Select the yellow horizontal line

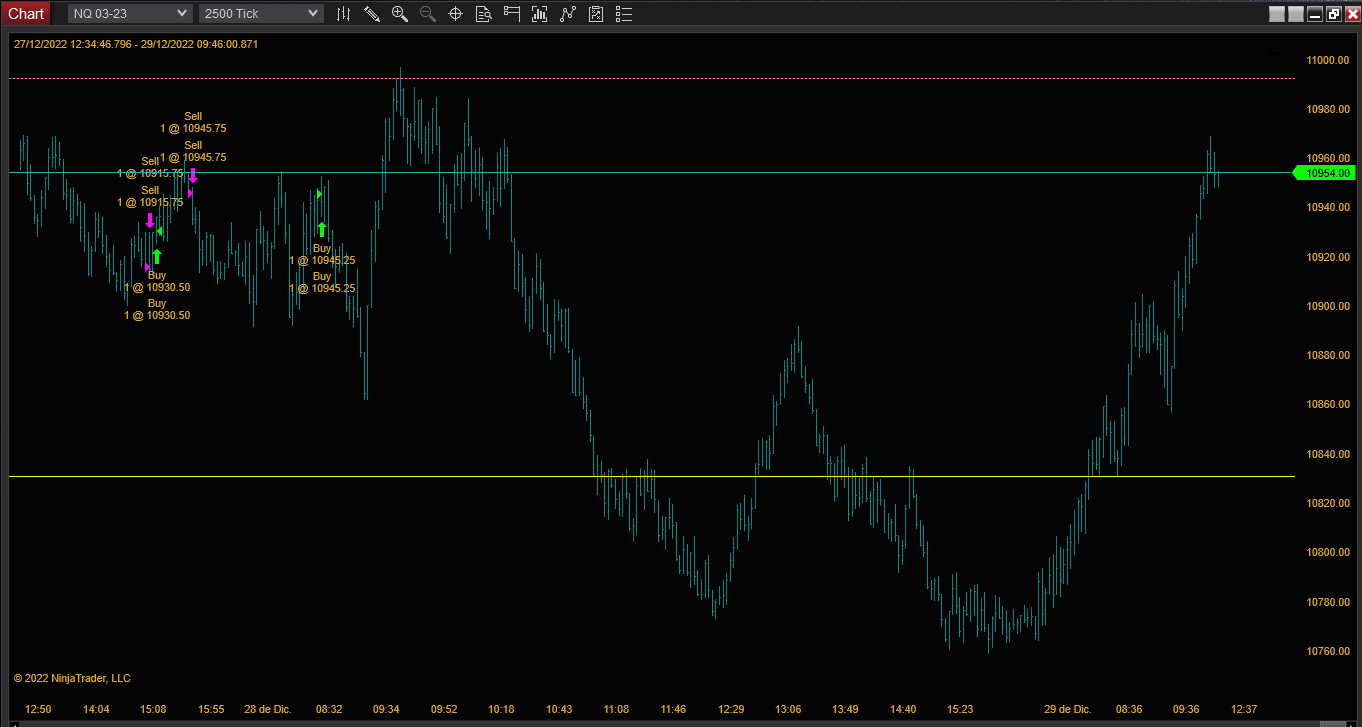652,476
